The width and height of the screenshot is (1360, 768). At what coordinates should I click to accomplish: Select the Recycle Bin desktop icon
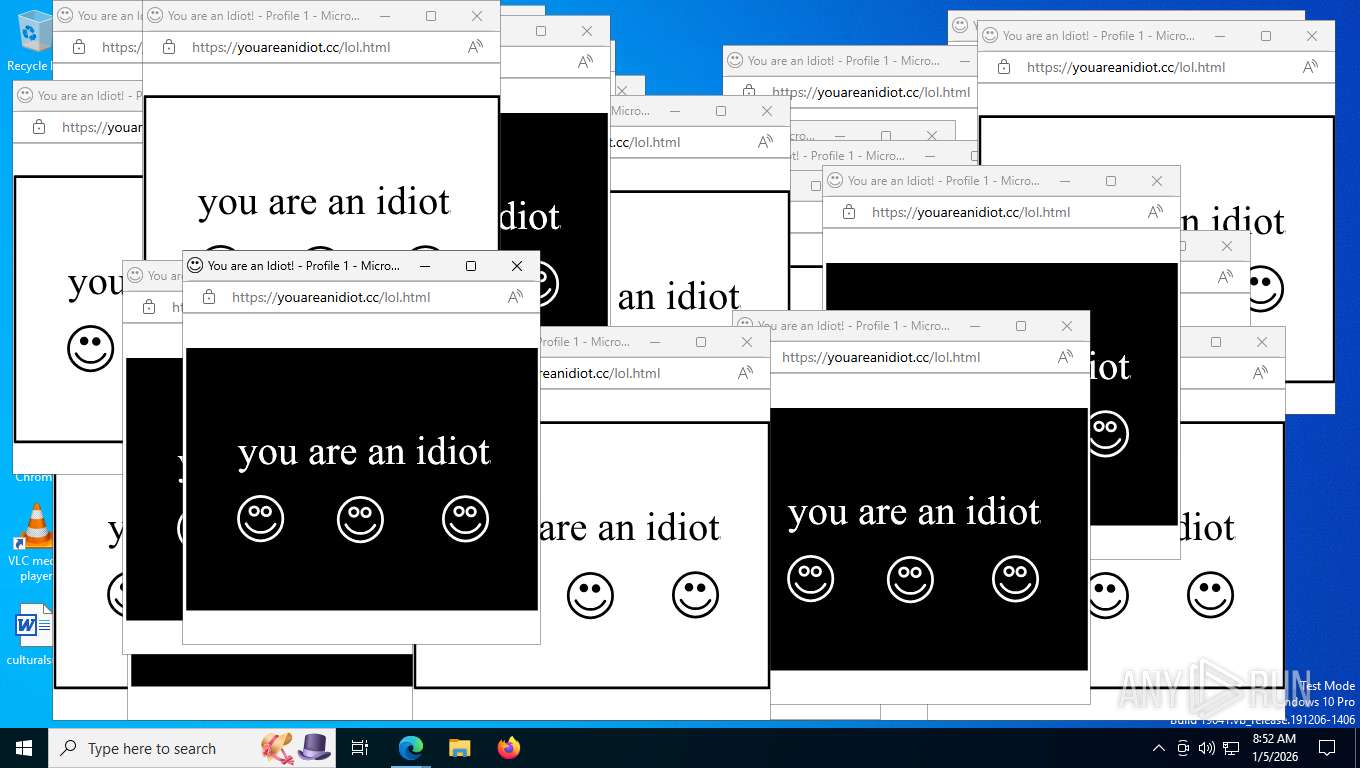32,40
